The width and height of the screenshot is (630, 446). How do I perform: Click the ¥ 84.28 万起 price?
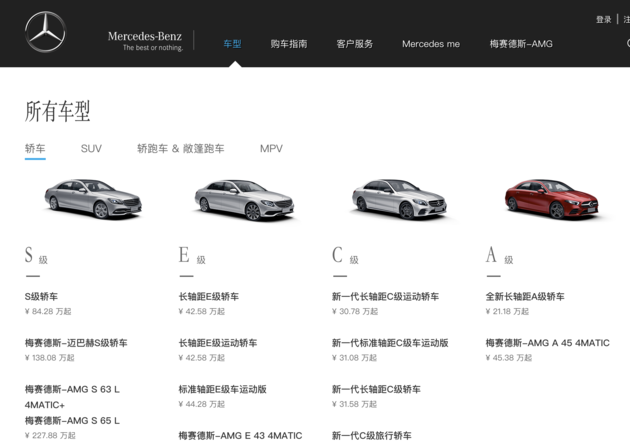pos(48,311)
